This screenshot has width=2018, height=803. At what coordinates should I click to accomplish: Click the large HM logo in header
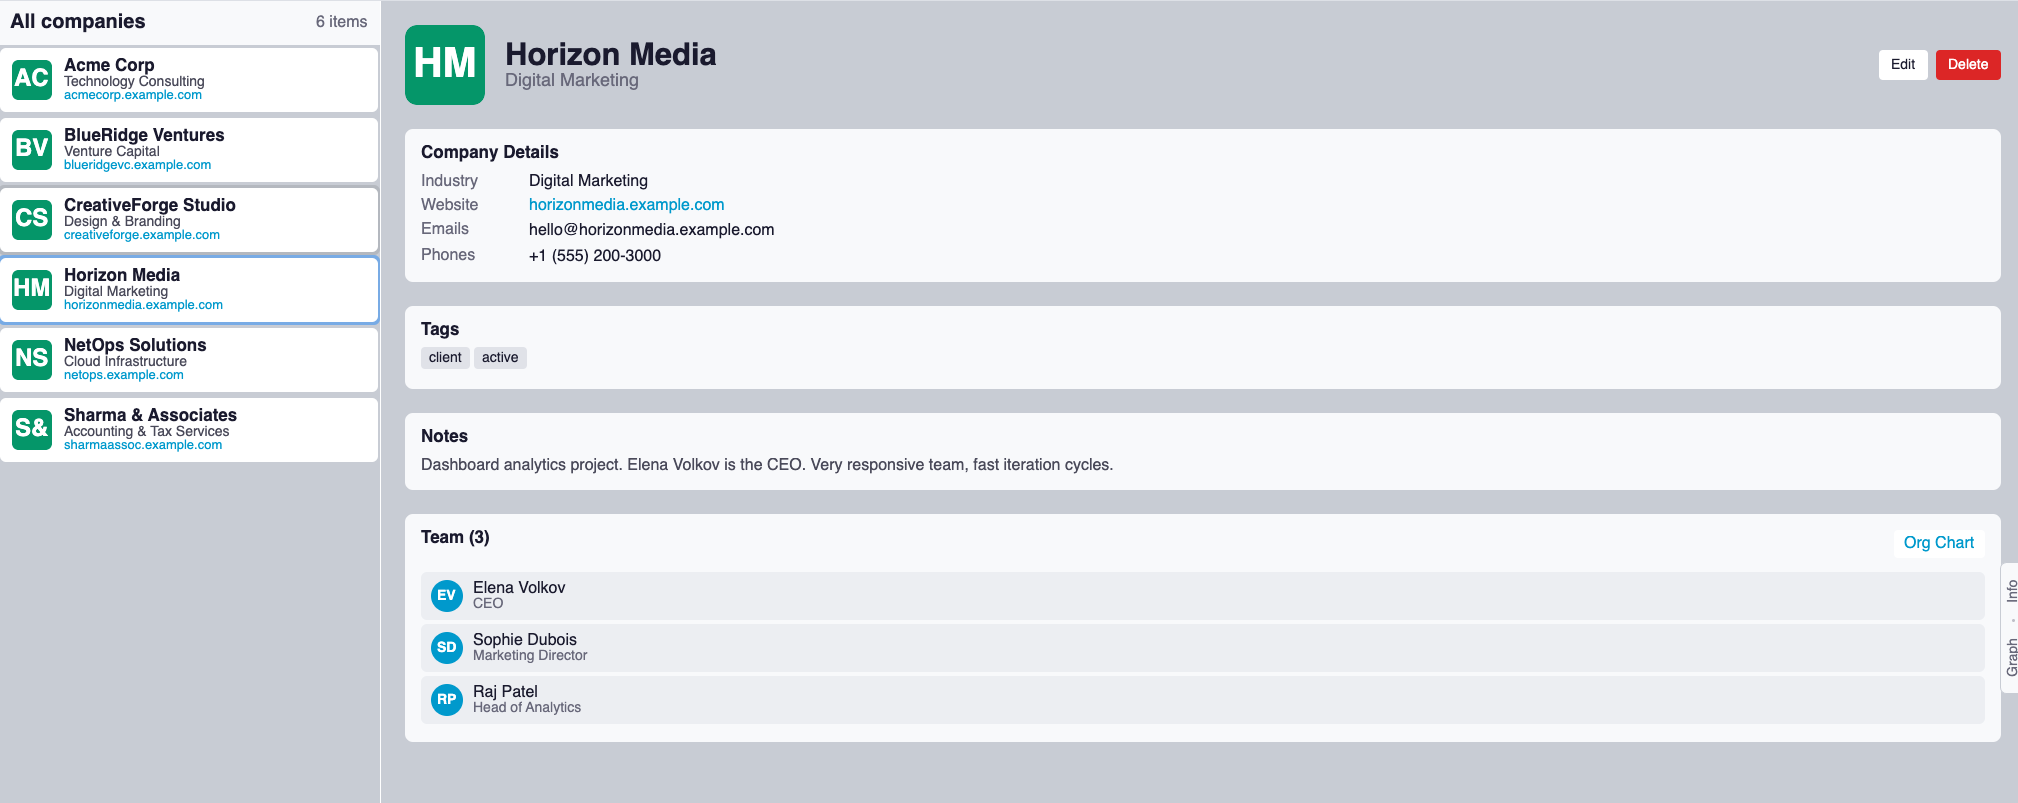[x=445, y=65]
